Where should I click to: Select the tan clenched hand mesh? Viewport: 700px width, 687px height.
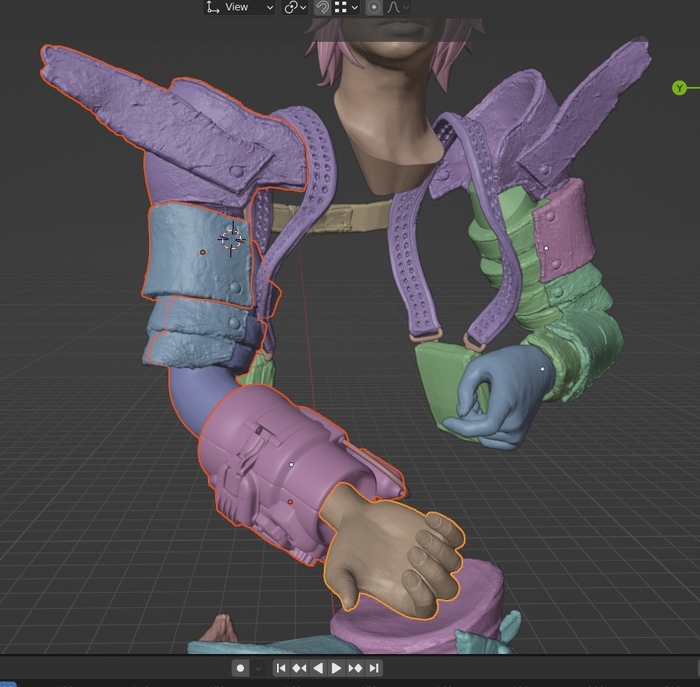click(x=388, y=554)
